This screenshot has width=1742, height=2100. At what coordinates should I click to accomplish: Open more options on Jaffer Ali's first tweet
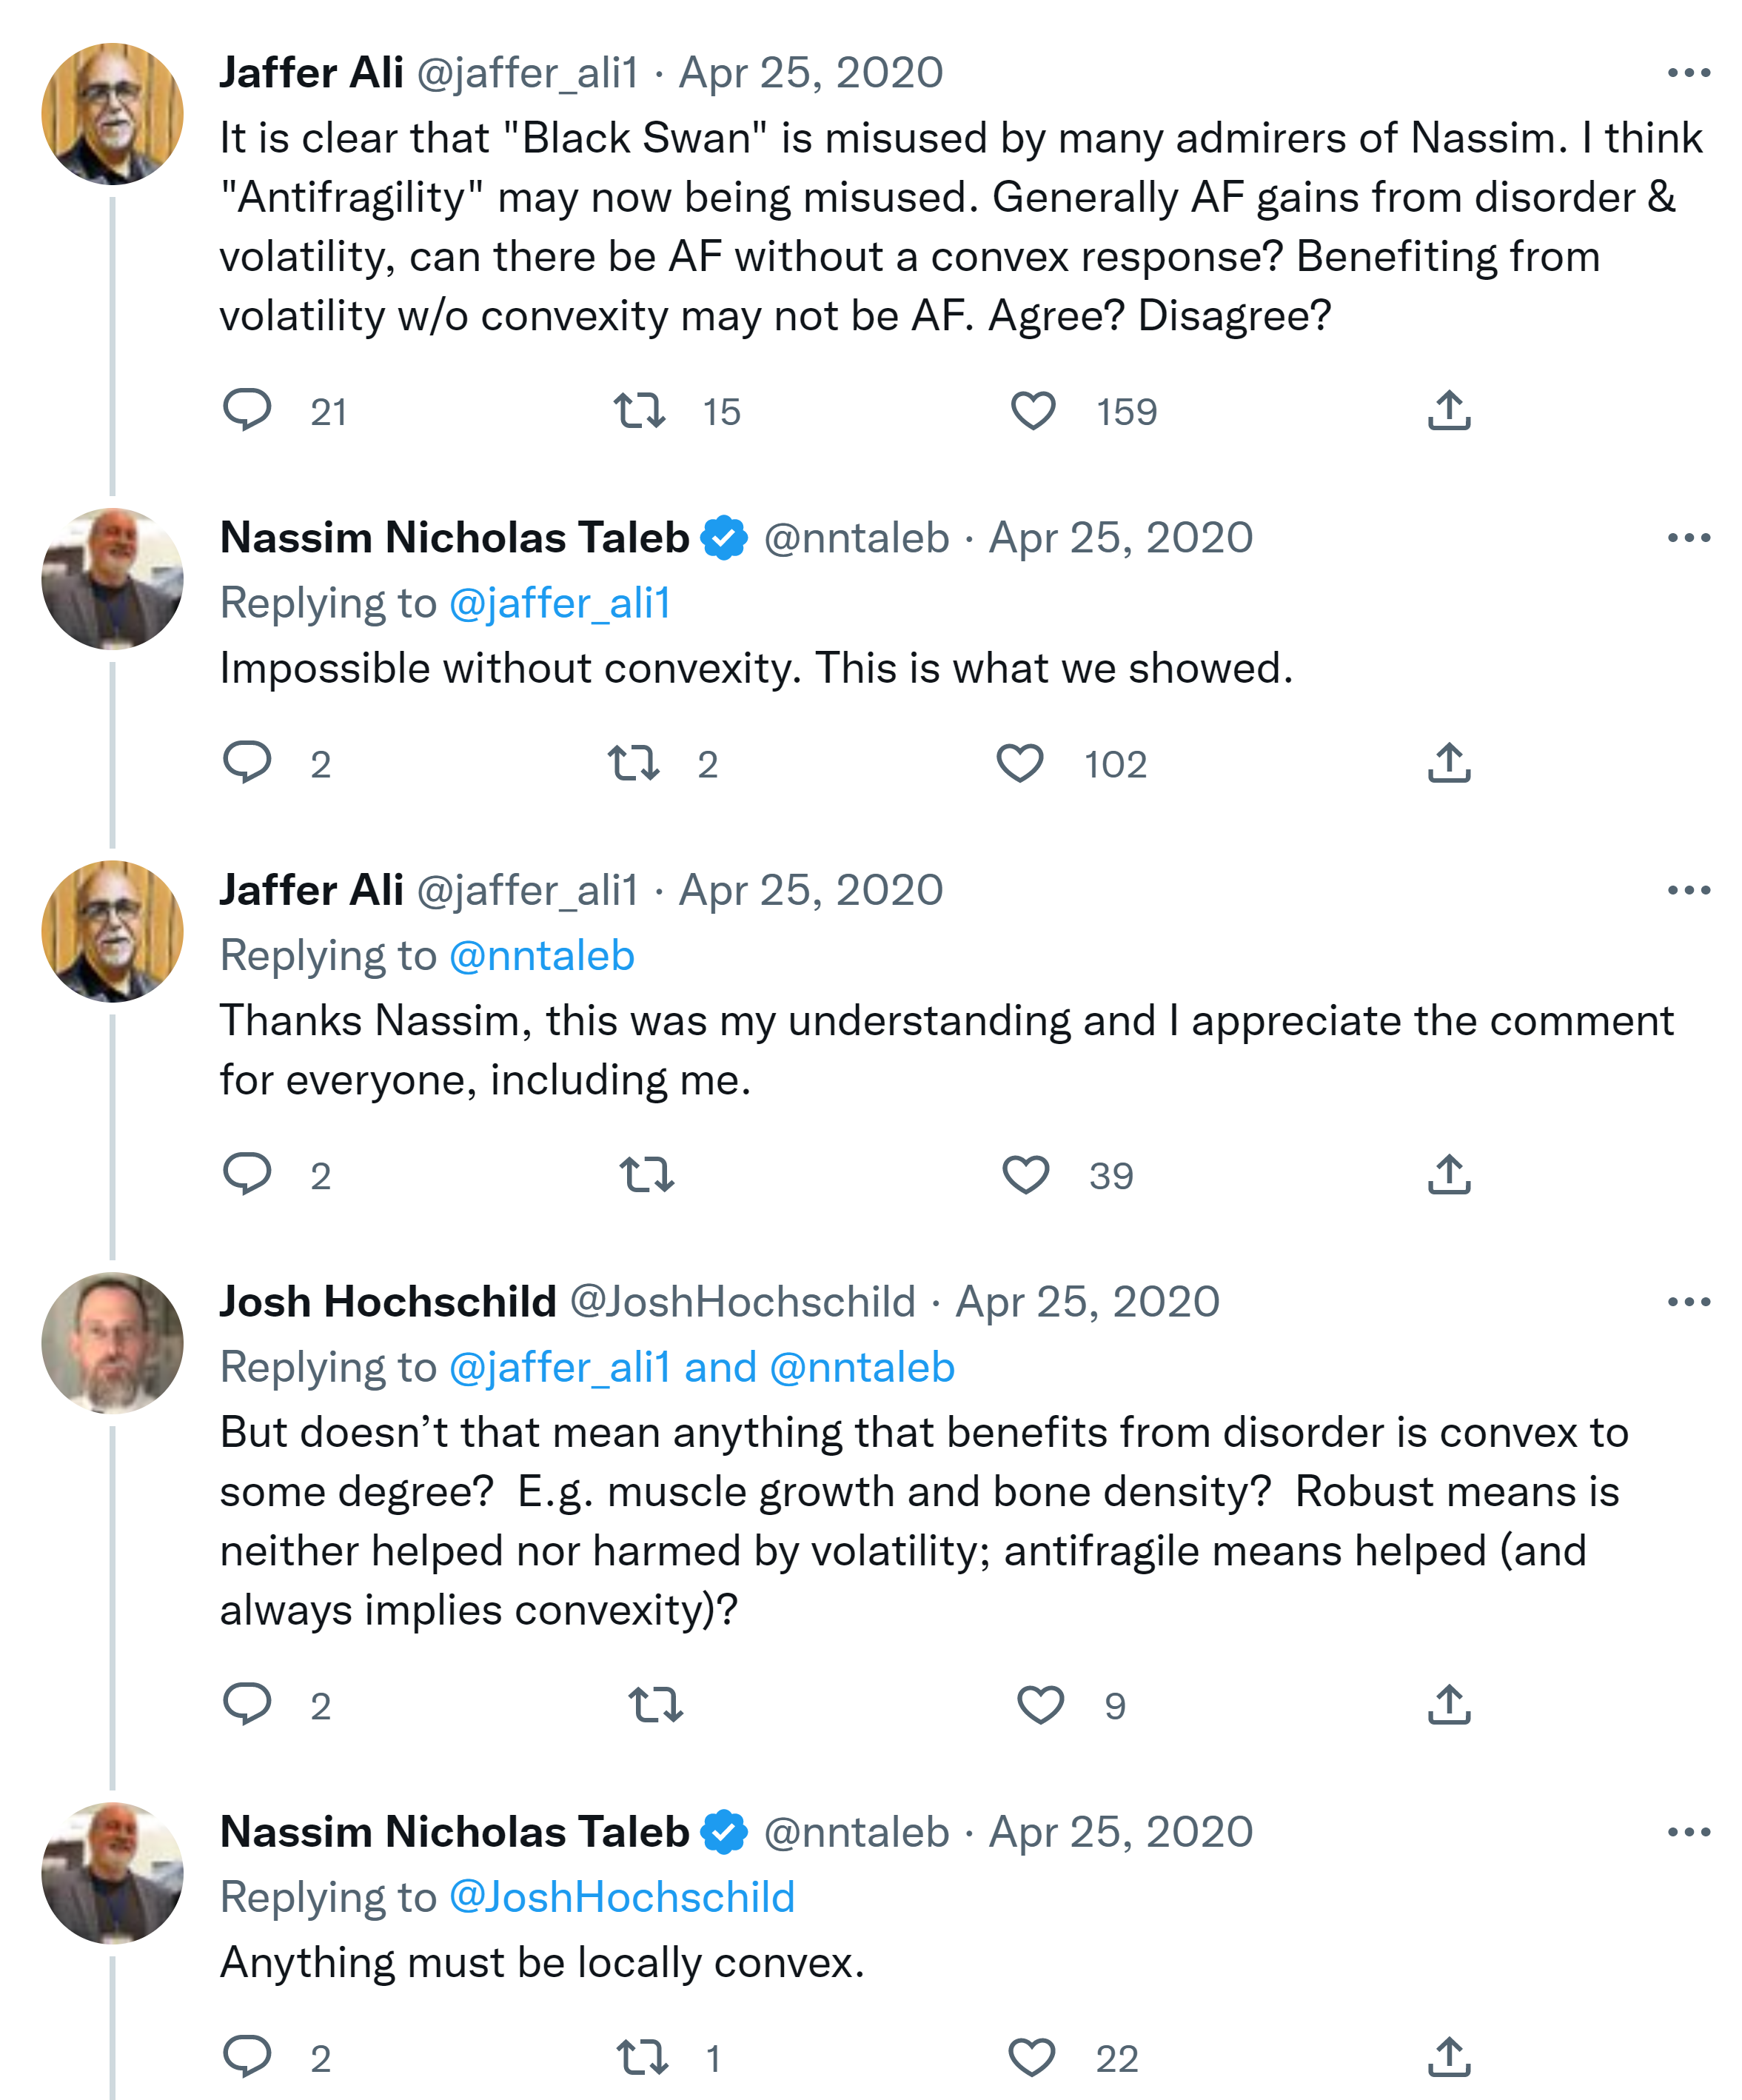pos(1689,73)
